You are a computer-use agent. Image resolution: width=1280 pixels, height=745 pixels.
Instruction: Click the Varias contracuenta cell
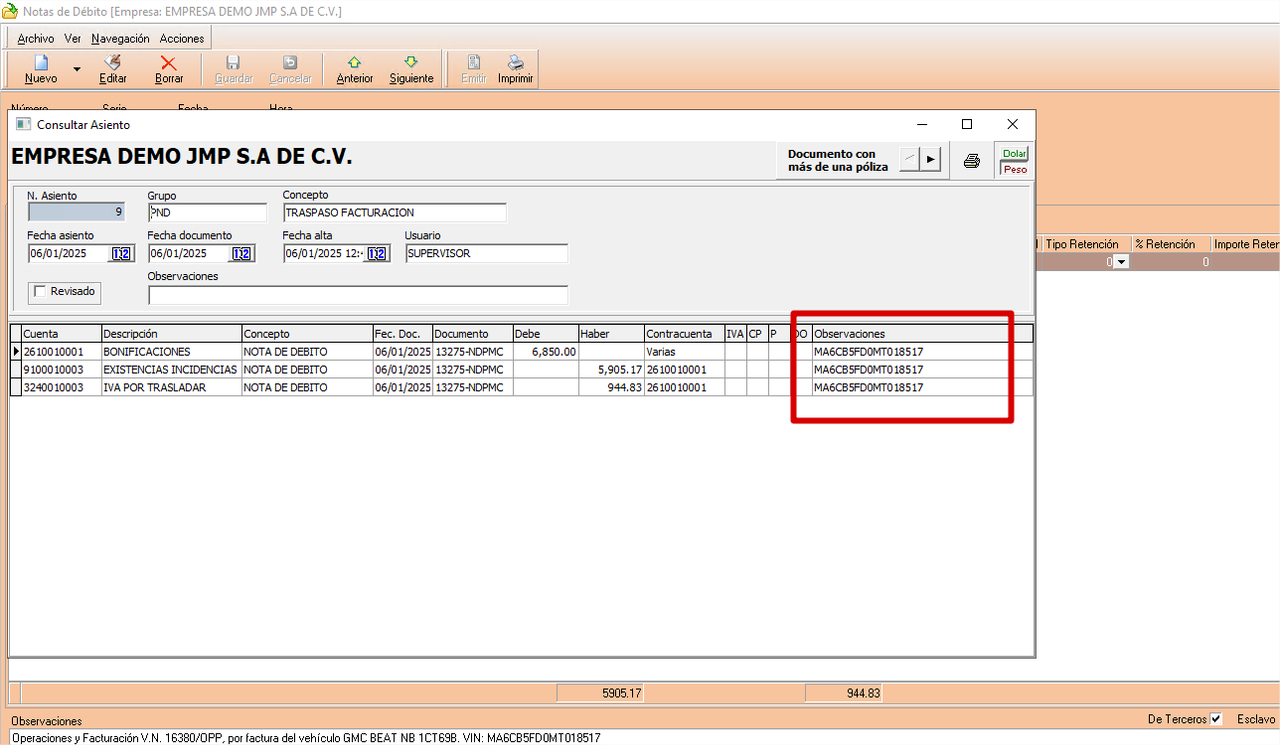click(685, 352)
